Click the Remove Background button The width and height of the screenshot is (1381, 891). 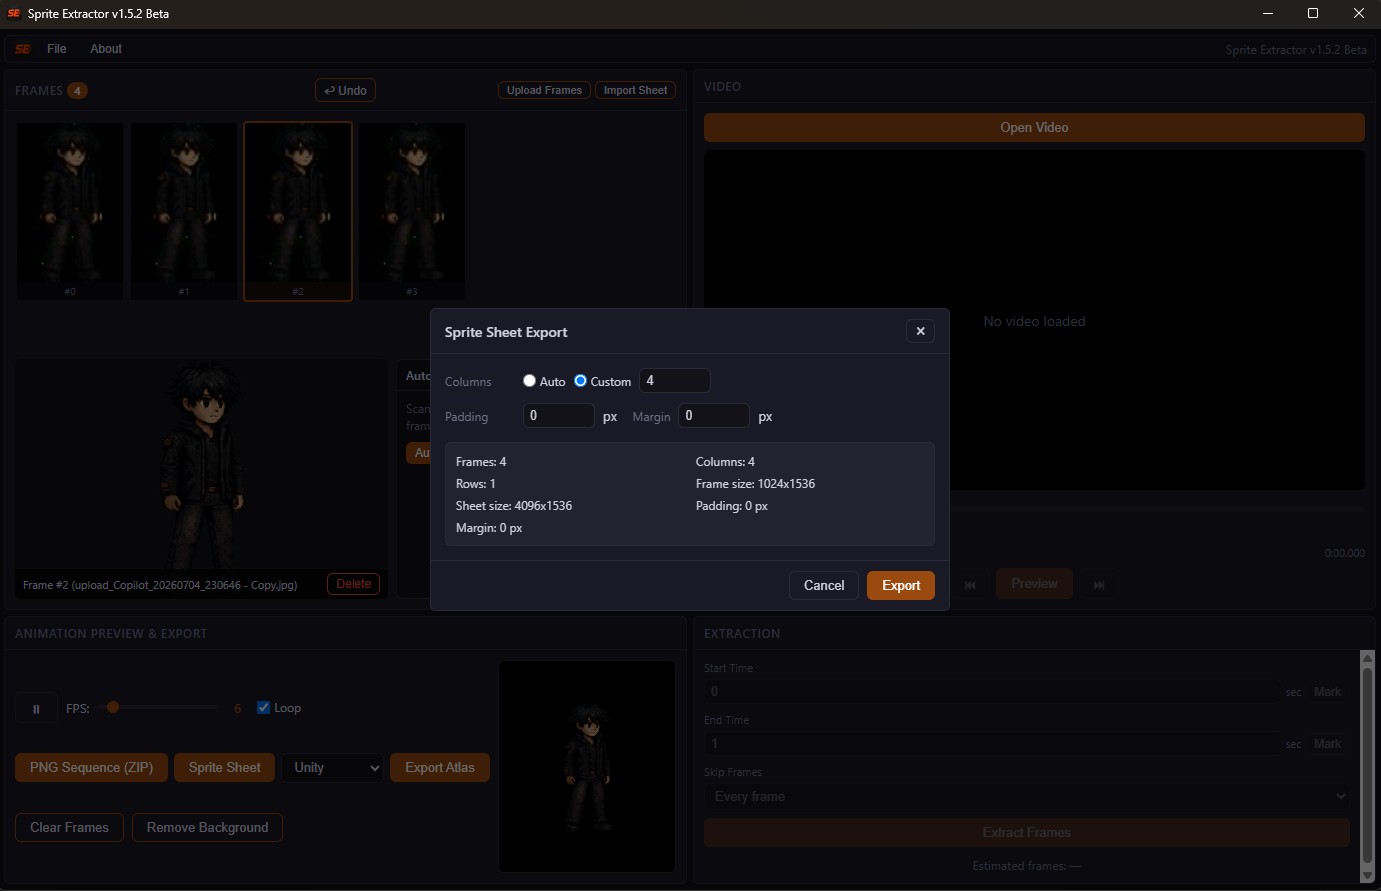207,827
